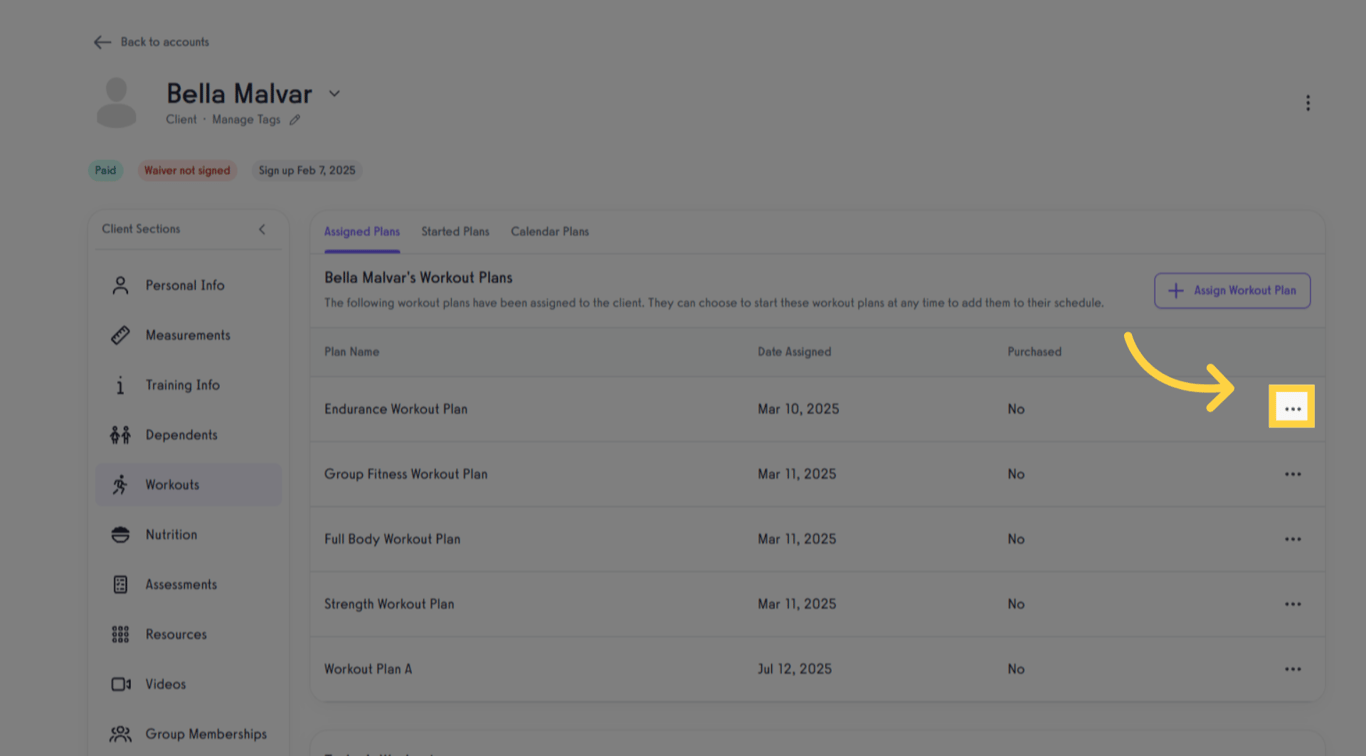
Task: Open the Group Memberships section
Action: click(x=205, y=734)
